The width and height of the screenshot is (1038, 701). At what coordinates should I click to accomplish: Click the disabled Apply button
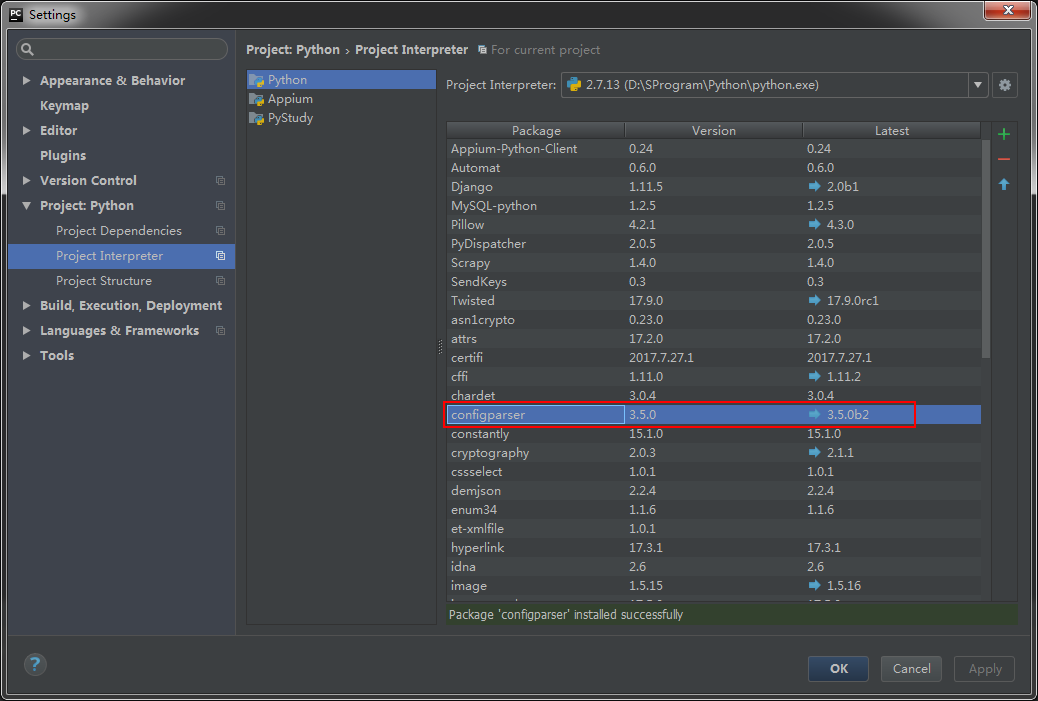pyautogui.click(x=984, y=669)
